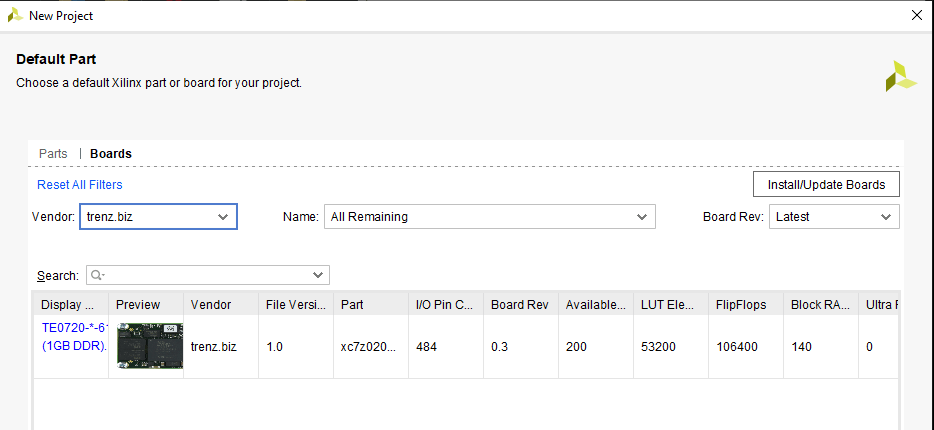
Task: Click the Preview column header
Action: coord(146,304)
